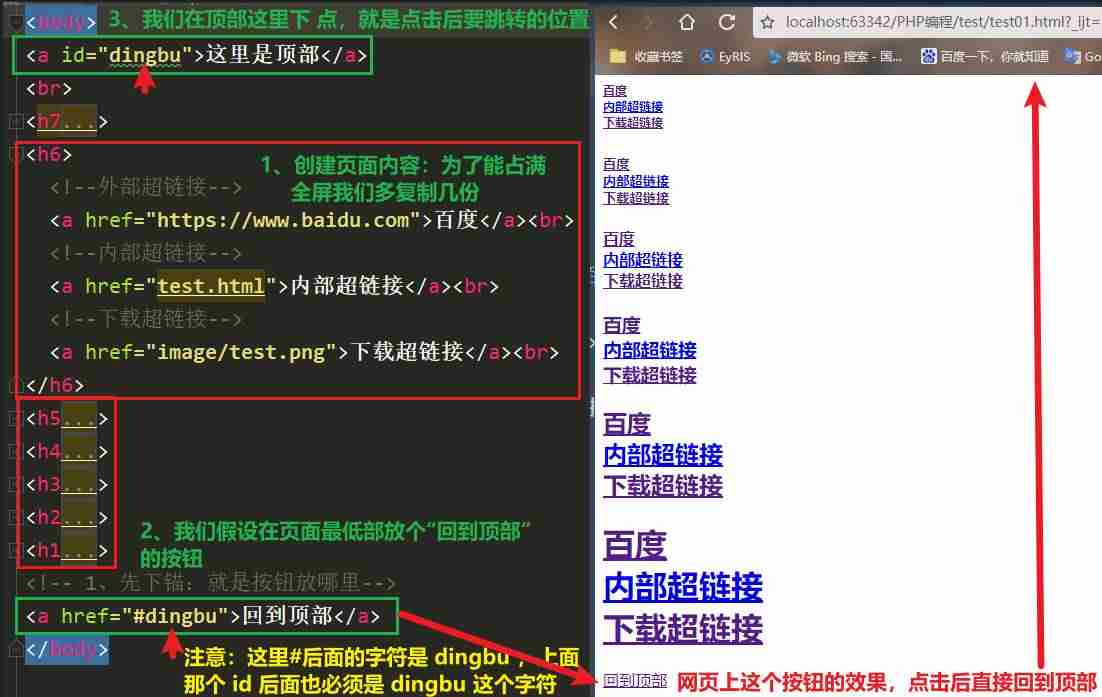1102x697 pixels.
Task: Open the EyRIS bookmark
Action: point(725,56)
